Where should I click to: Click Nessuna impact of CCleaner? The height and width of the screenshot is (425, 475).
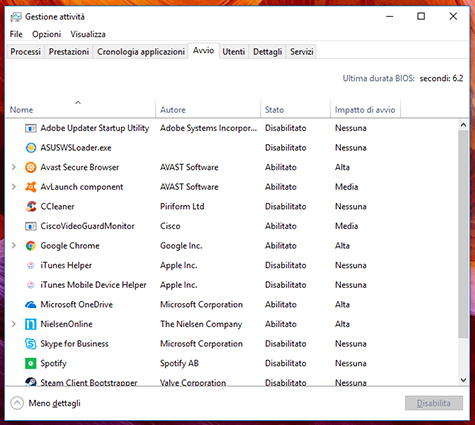(x=351, y=207)
